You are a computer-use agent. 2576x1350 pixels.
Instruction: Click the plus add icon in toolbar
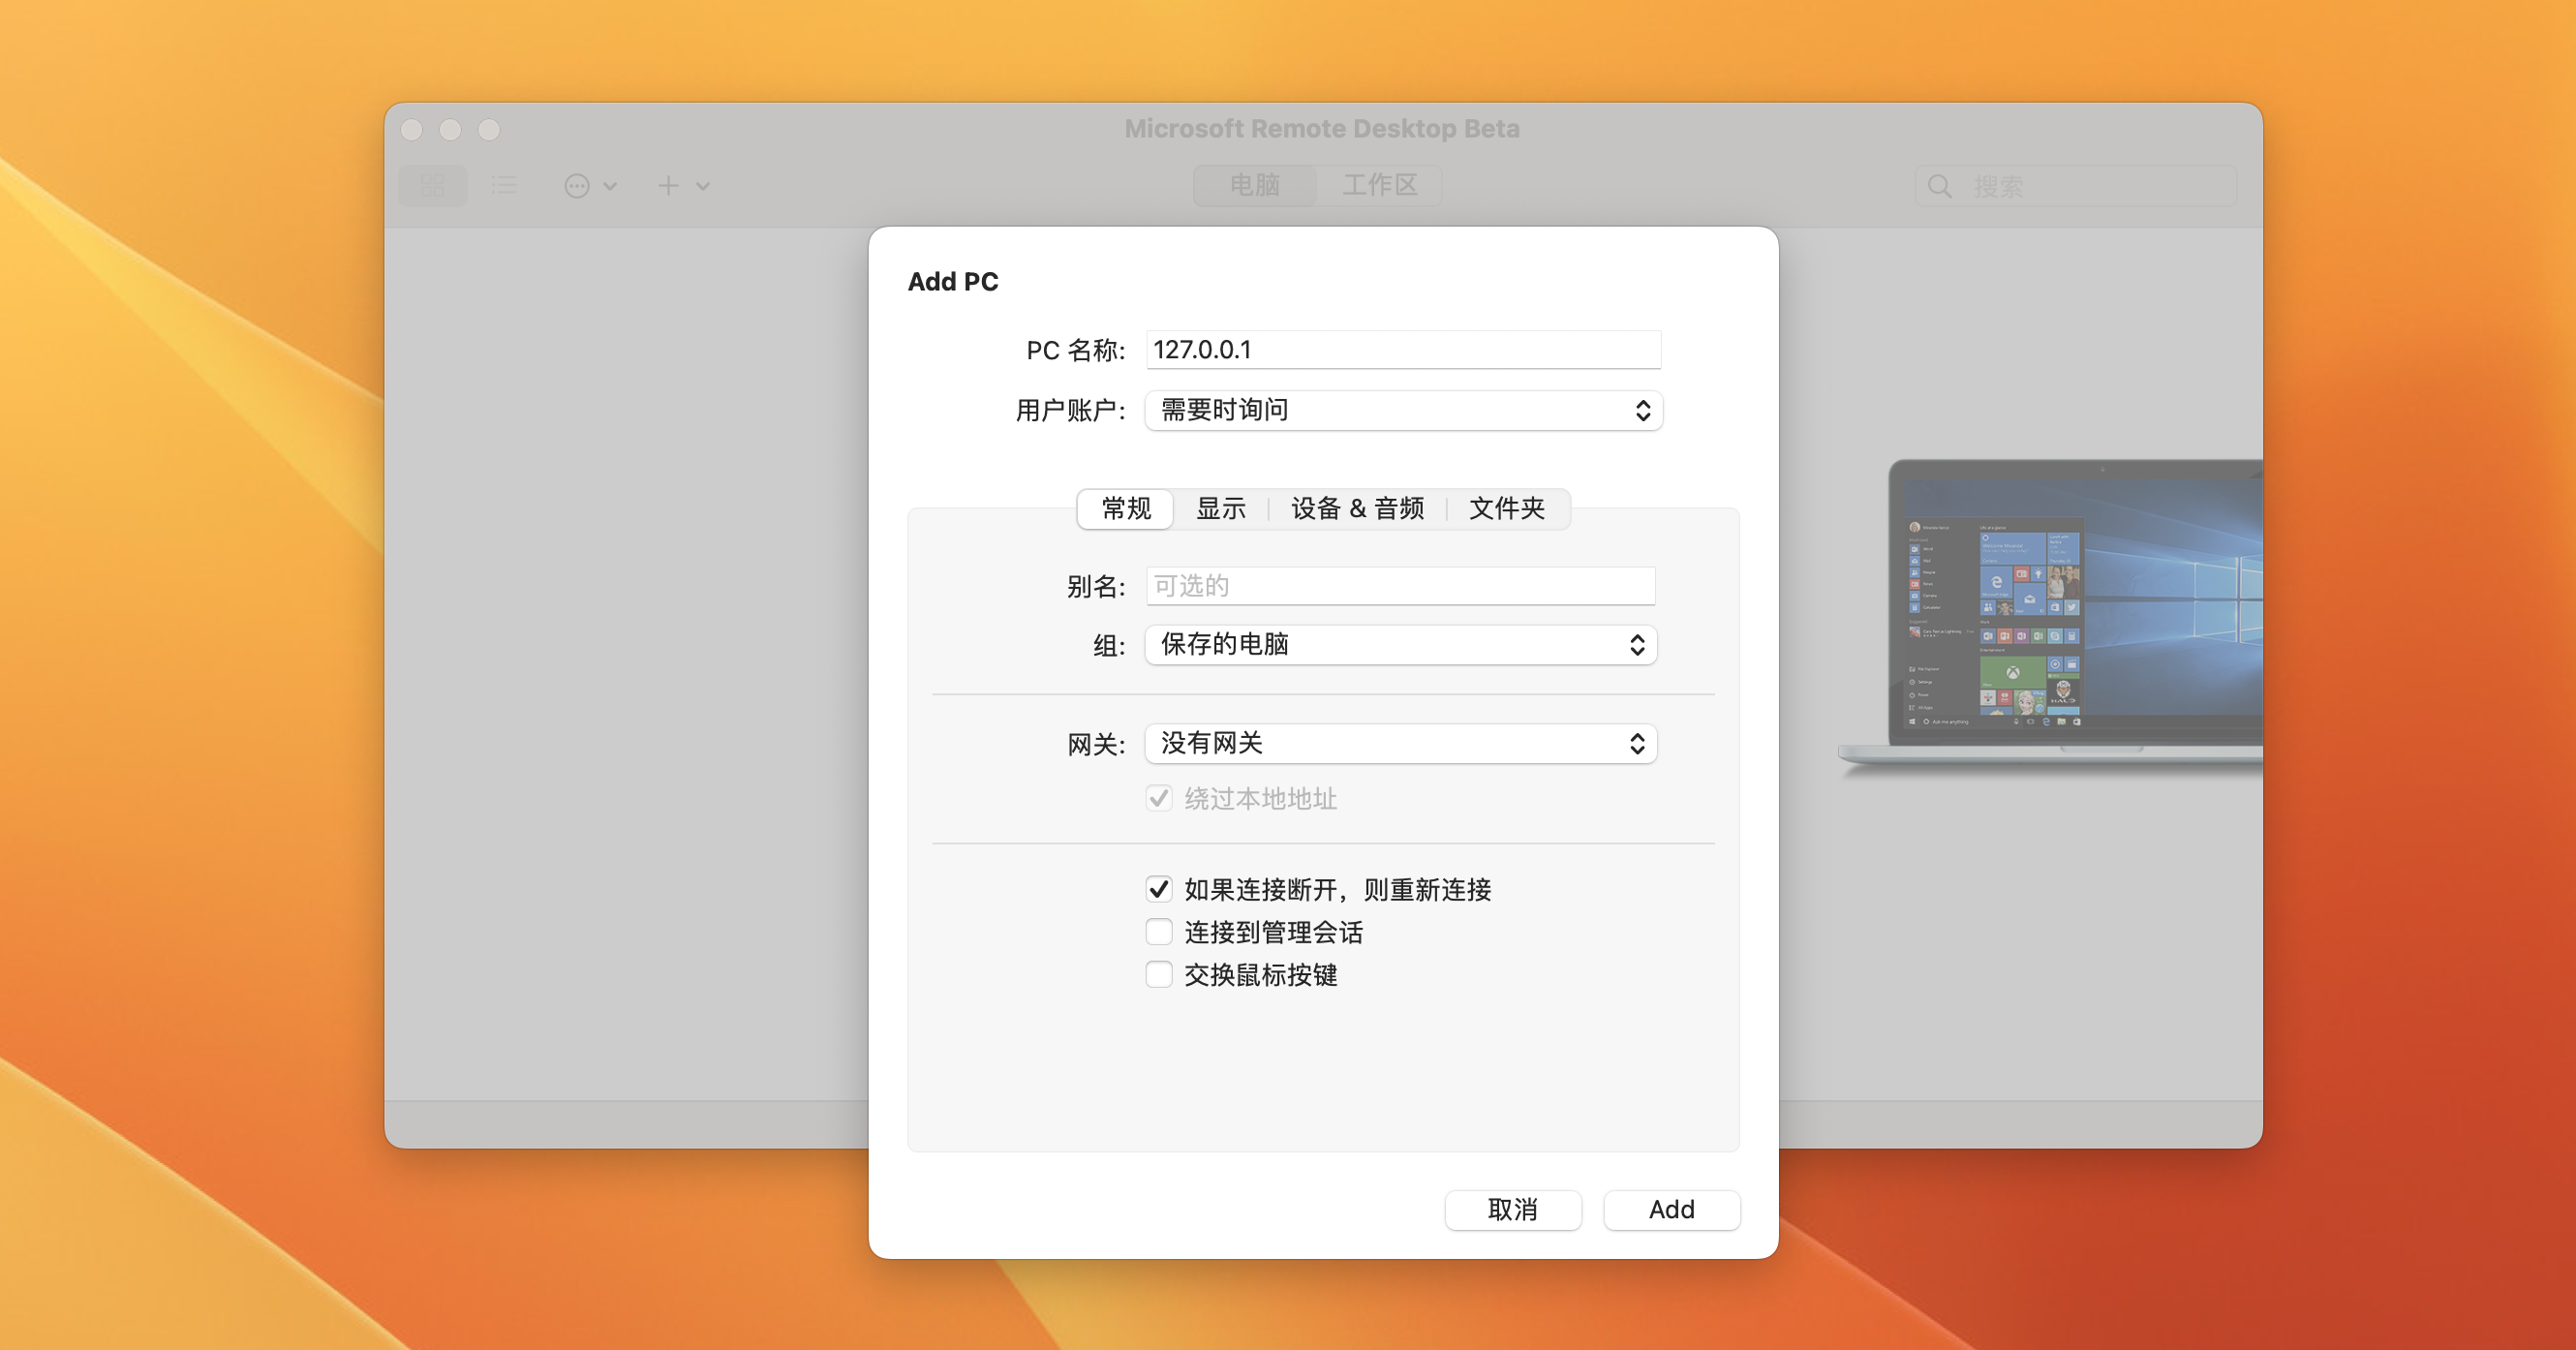[x=668, y=186]
